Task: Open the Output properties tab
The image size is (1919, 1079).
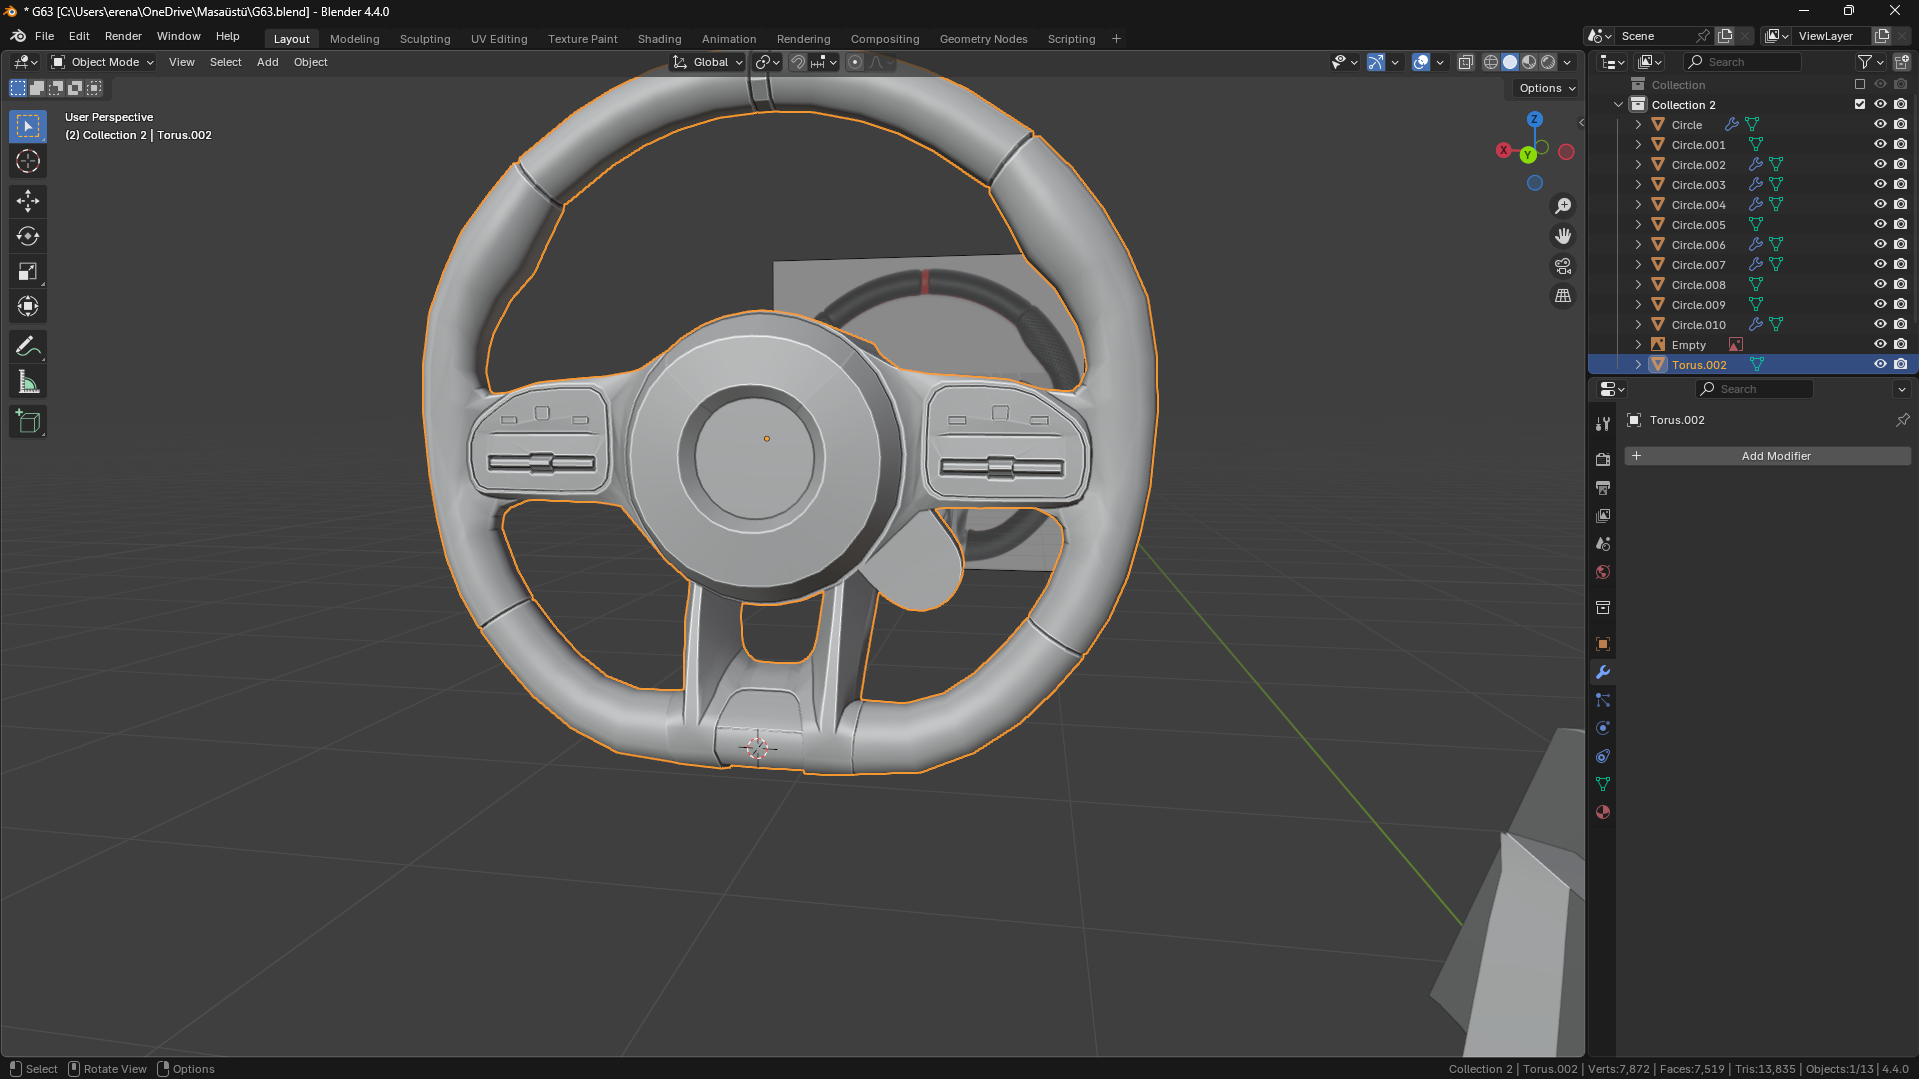Action: click(x=1603, y=487)
